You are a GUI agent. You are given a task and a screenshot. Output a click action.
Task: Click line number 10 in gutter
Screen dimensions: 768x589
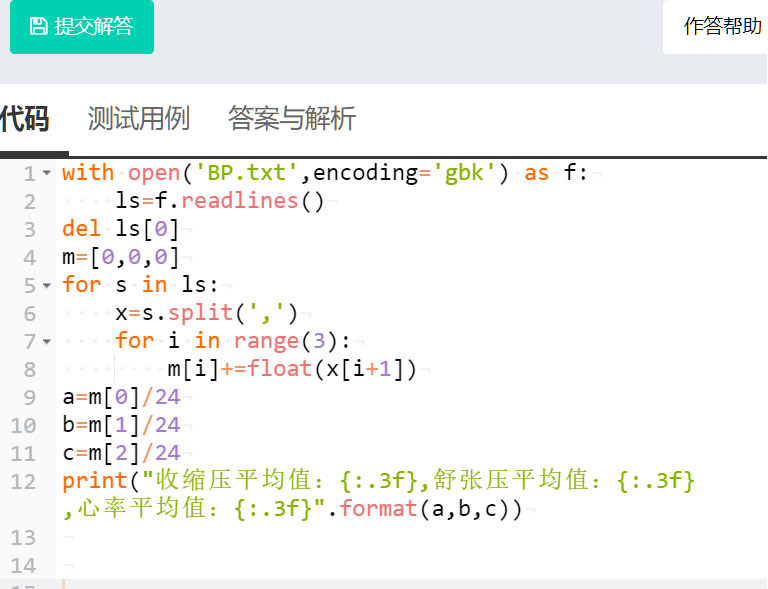24,426
